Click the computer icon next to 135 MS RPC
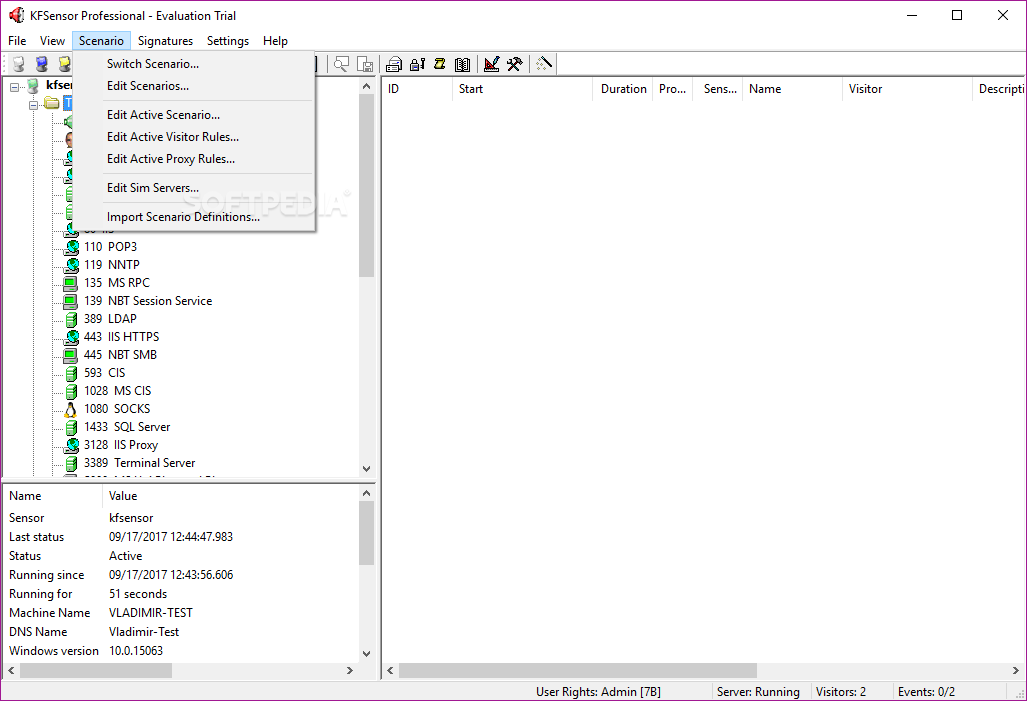 pyautogui.click(x=70, y=283)
